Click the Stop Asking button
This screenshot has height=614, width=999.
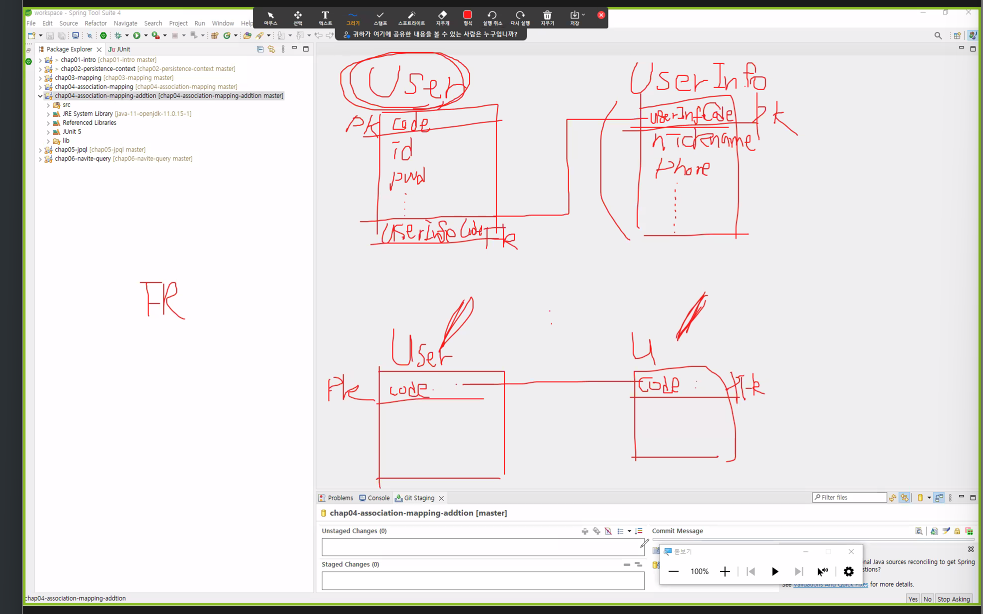[954, 599]
